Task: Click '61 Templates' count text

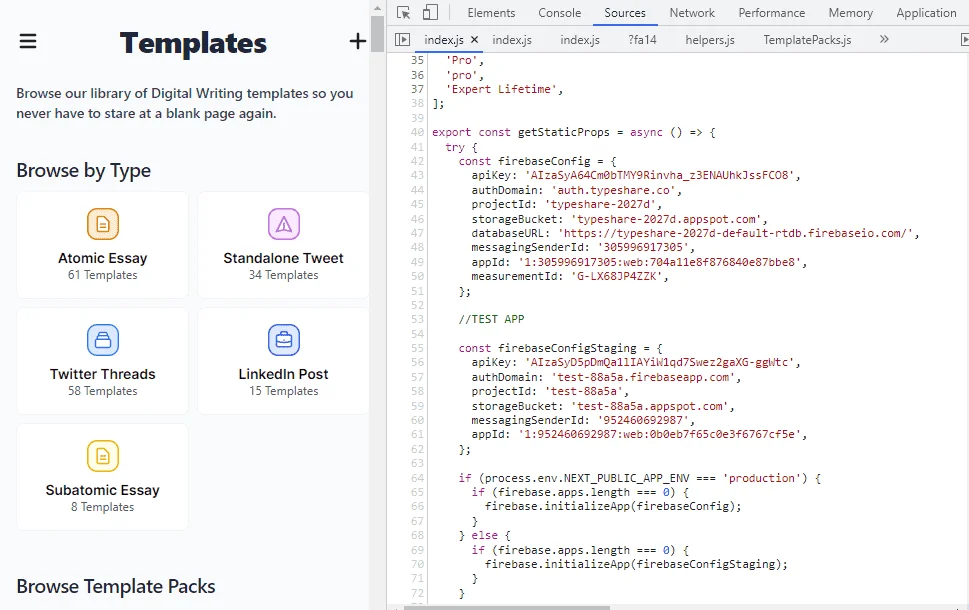Action: (x=103, y=275)
